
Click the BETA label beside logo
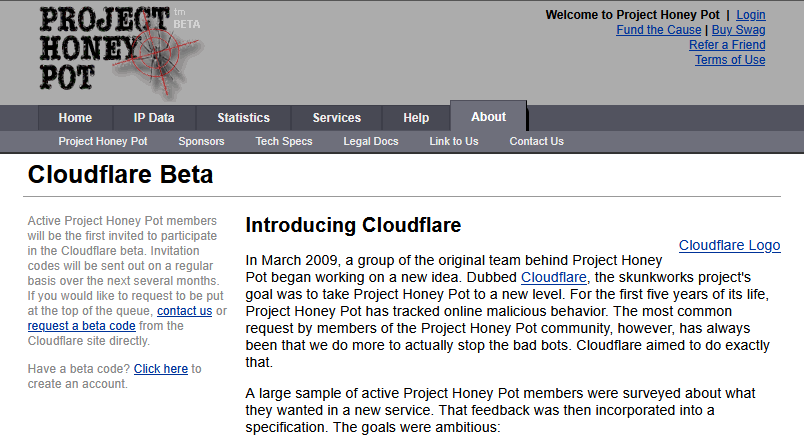click(187, 24)
